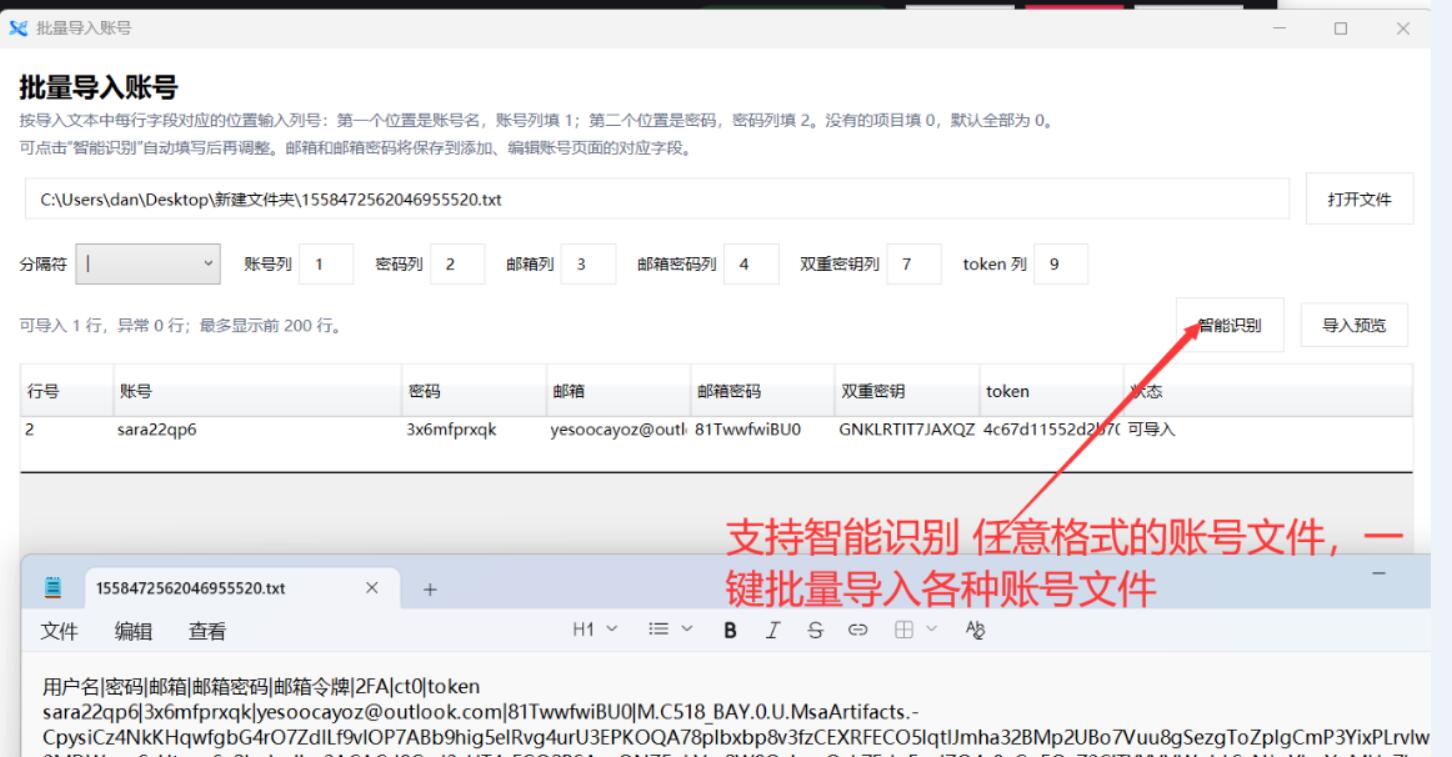Click the 账号列 number field
Viewport: 1452px width, 757px height.
326,265
